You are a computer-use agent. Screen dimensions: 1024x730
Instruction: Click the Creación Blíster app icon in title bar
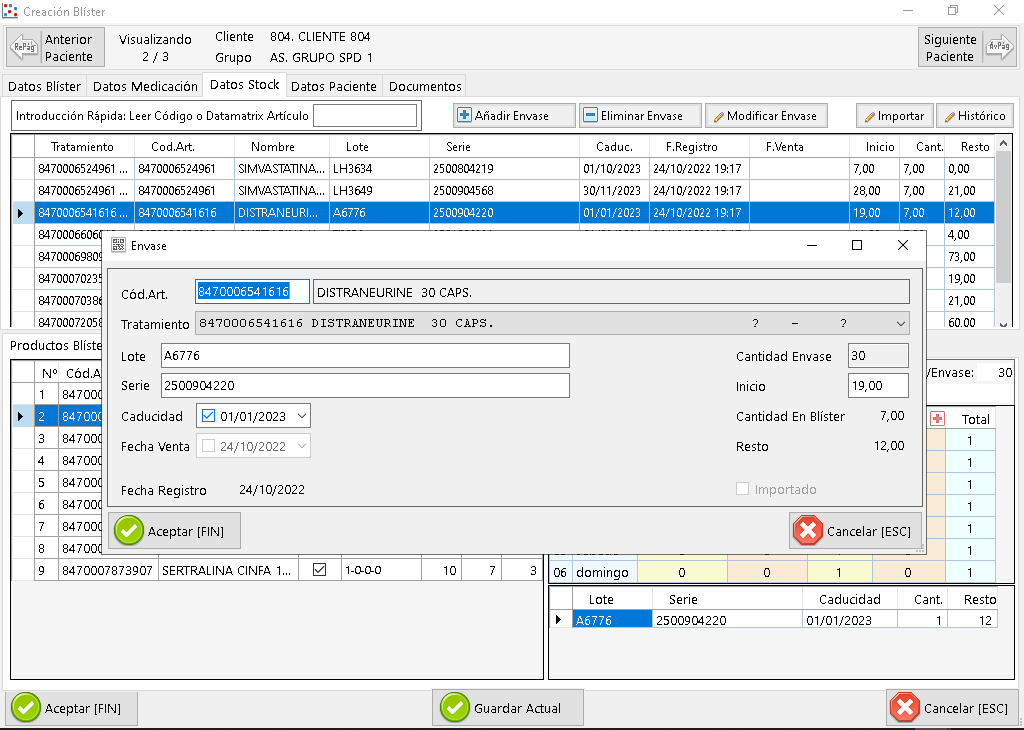[x=10, y=11]
